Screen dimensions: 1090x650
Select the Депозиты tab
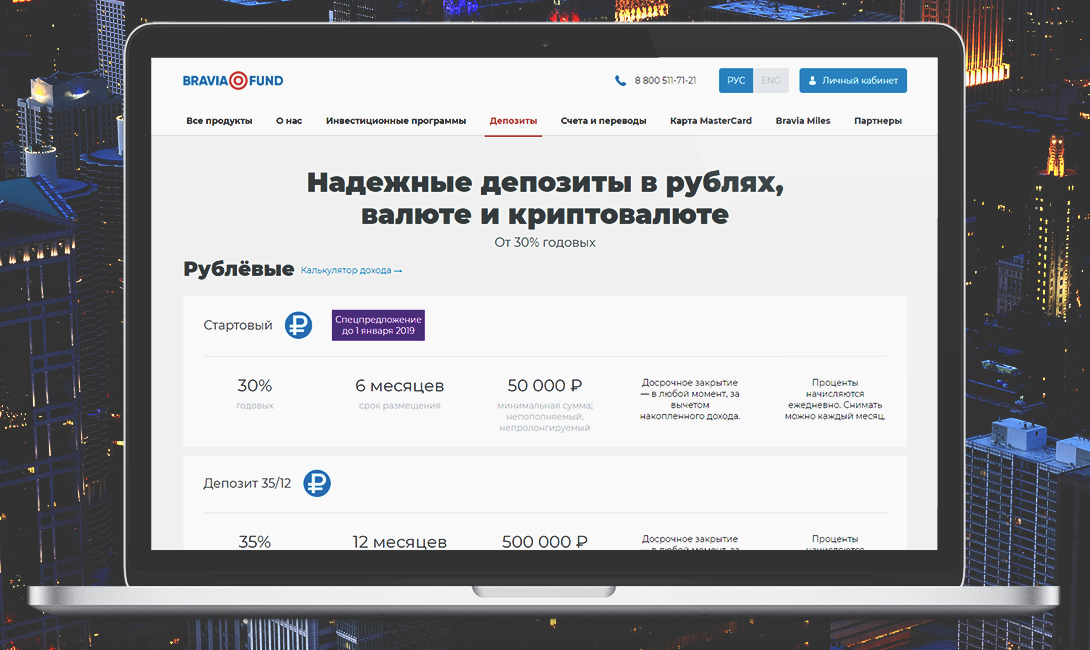click(x=513, y=121)
